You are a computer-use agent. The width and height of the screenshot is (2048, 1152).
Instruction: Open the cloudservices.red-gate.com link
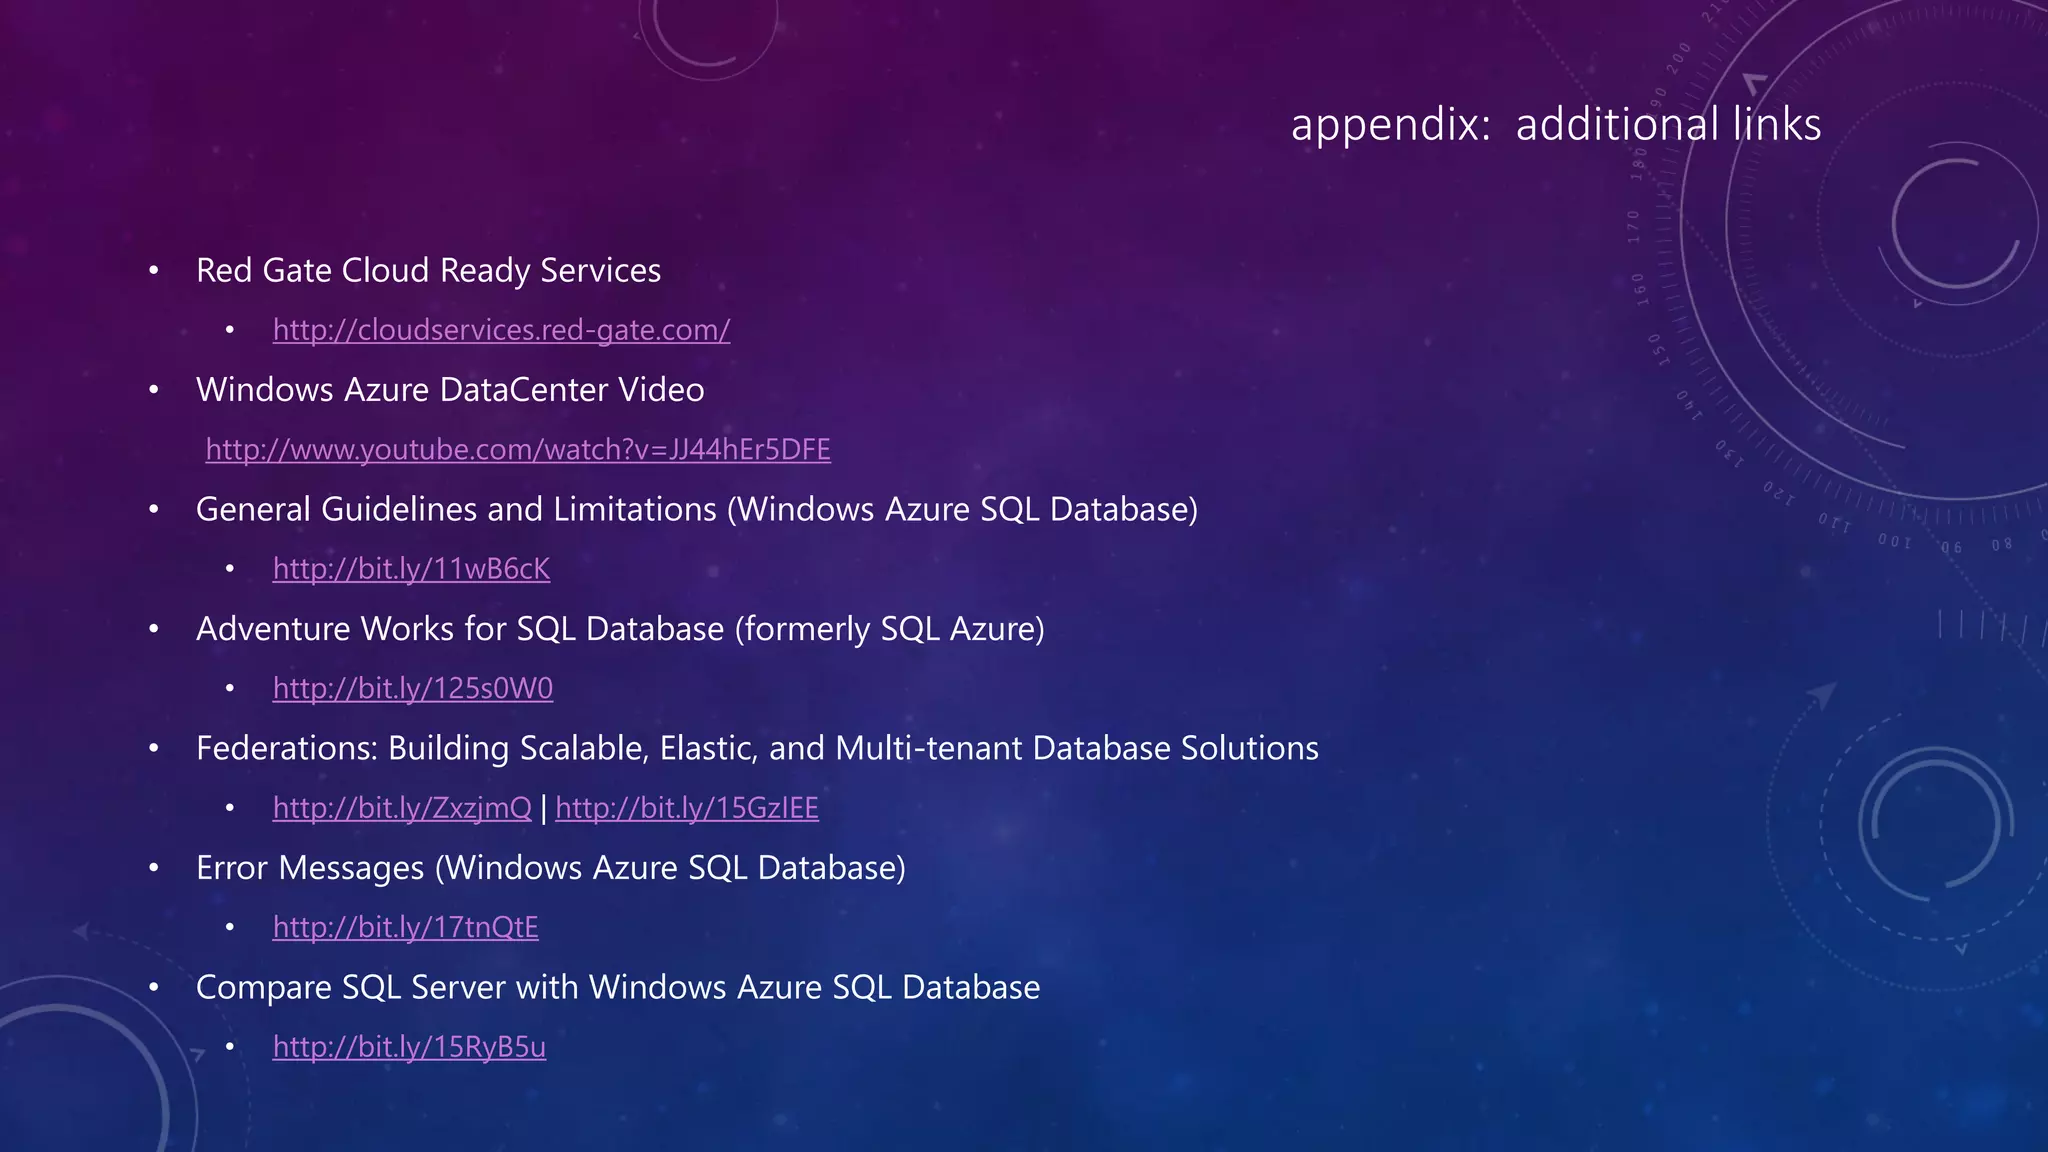[x=501, y=330]
